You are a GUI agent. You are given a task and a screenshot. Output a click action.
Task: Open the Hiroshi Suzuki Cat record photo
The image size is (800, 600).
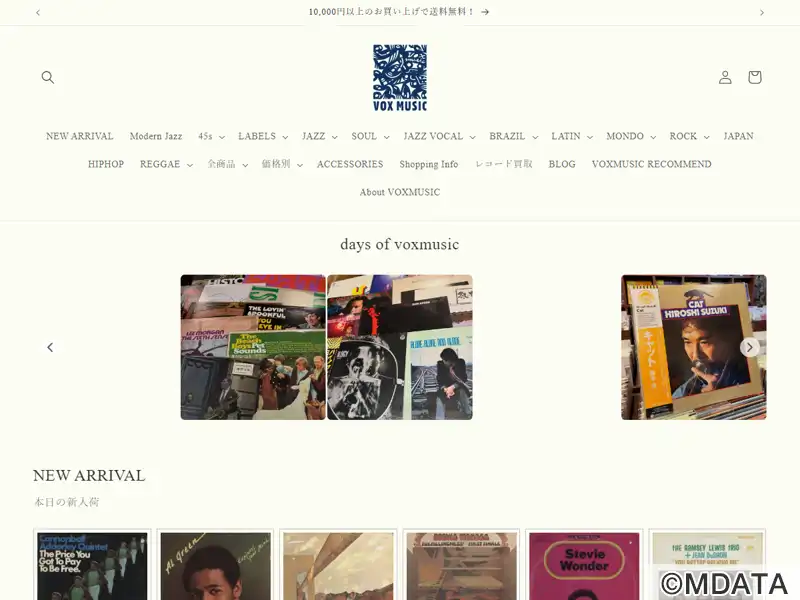[x=694, y=347]
